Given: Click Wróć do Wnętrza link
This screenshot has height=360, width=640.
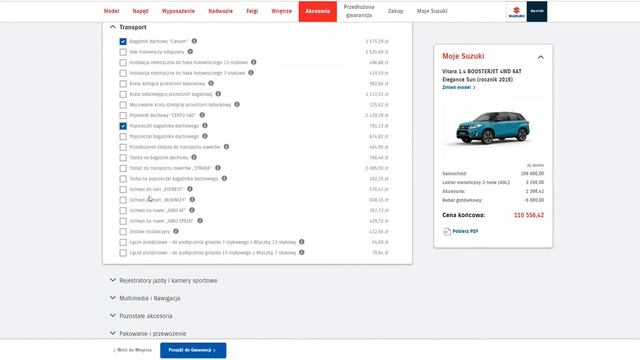Looking at the screenshot, I should [x=132, y=350].
